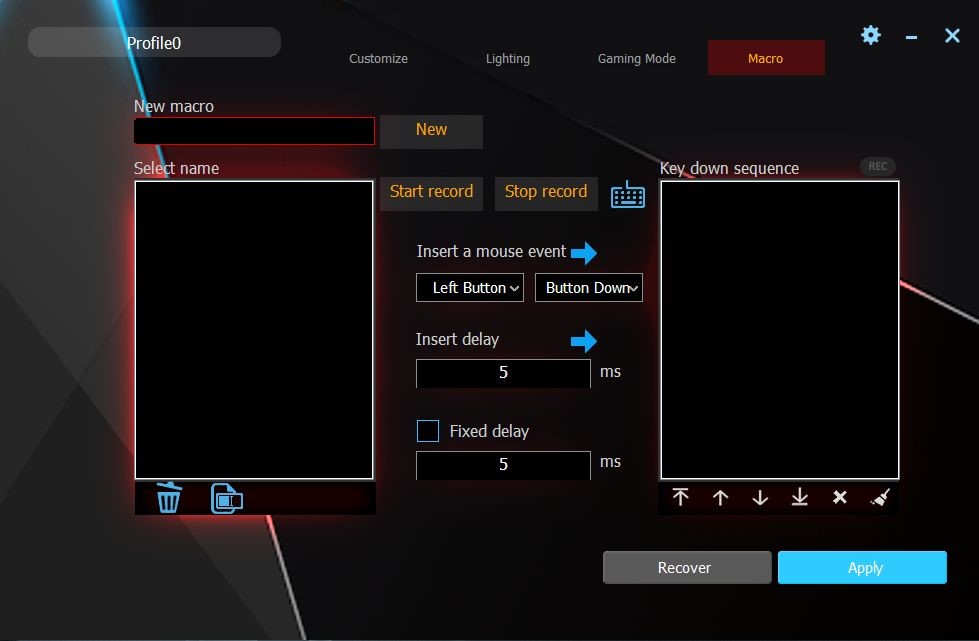This screenshot has height=641, width=979.
Task: Click the blue keyboard icon
Action: click(627, 195)
